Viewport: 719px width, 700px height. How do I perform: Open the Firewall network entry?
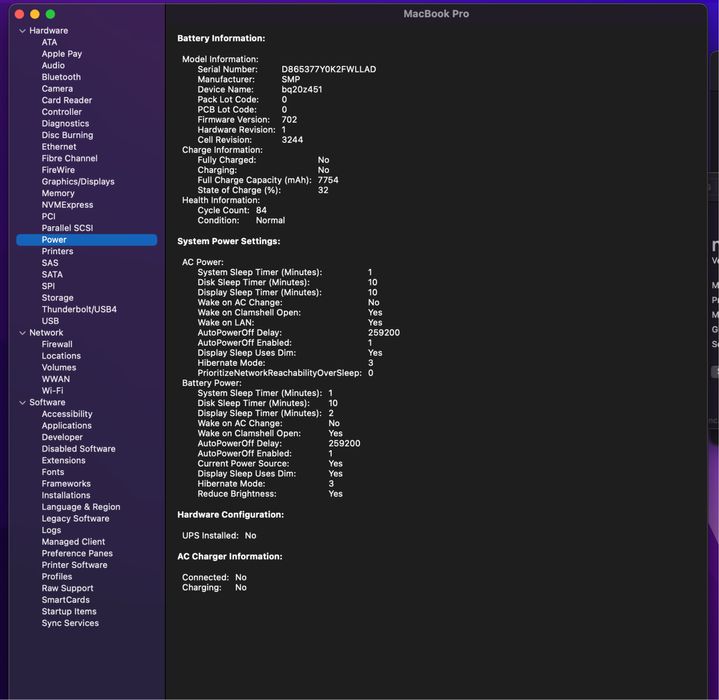[x=57, y=344]
